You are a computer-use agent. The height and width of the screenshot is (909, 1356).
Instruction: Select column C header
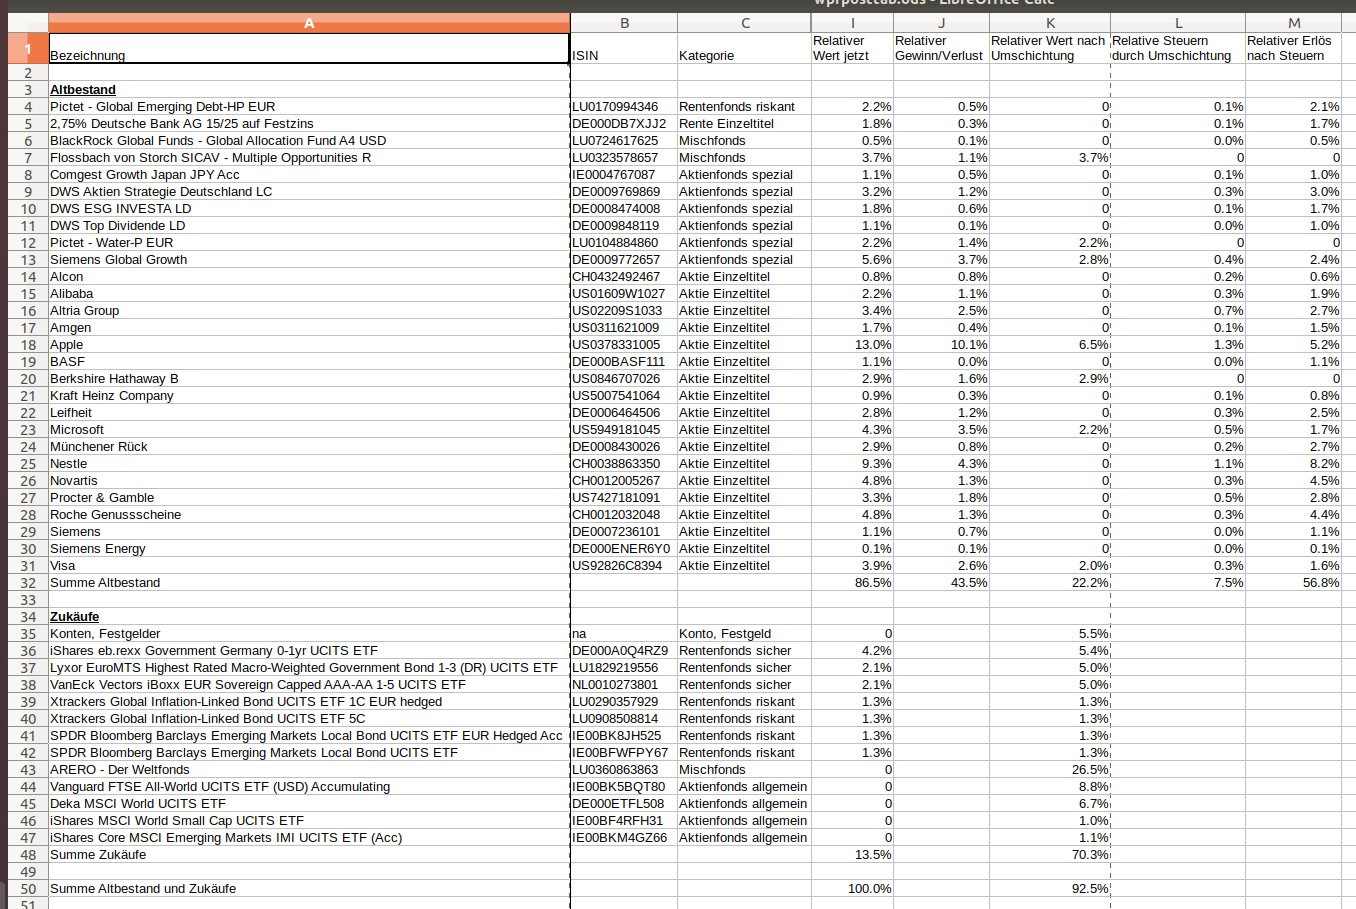click(x=744, y=23)
